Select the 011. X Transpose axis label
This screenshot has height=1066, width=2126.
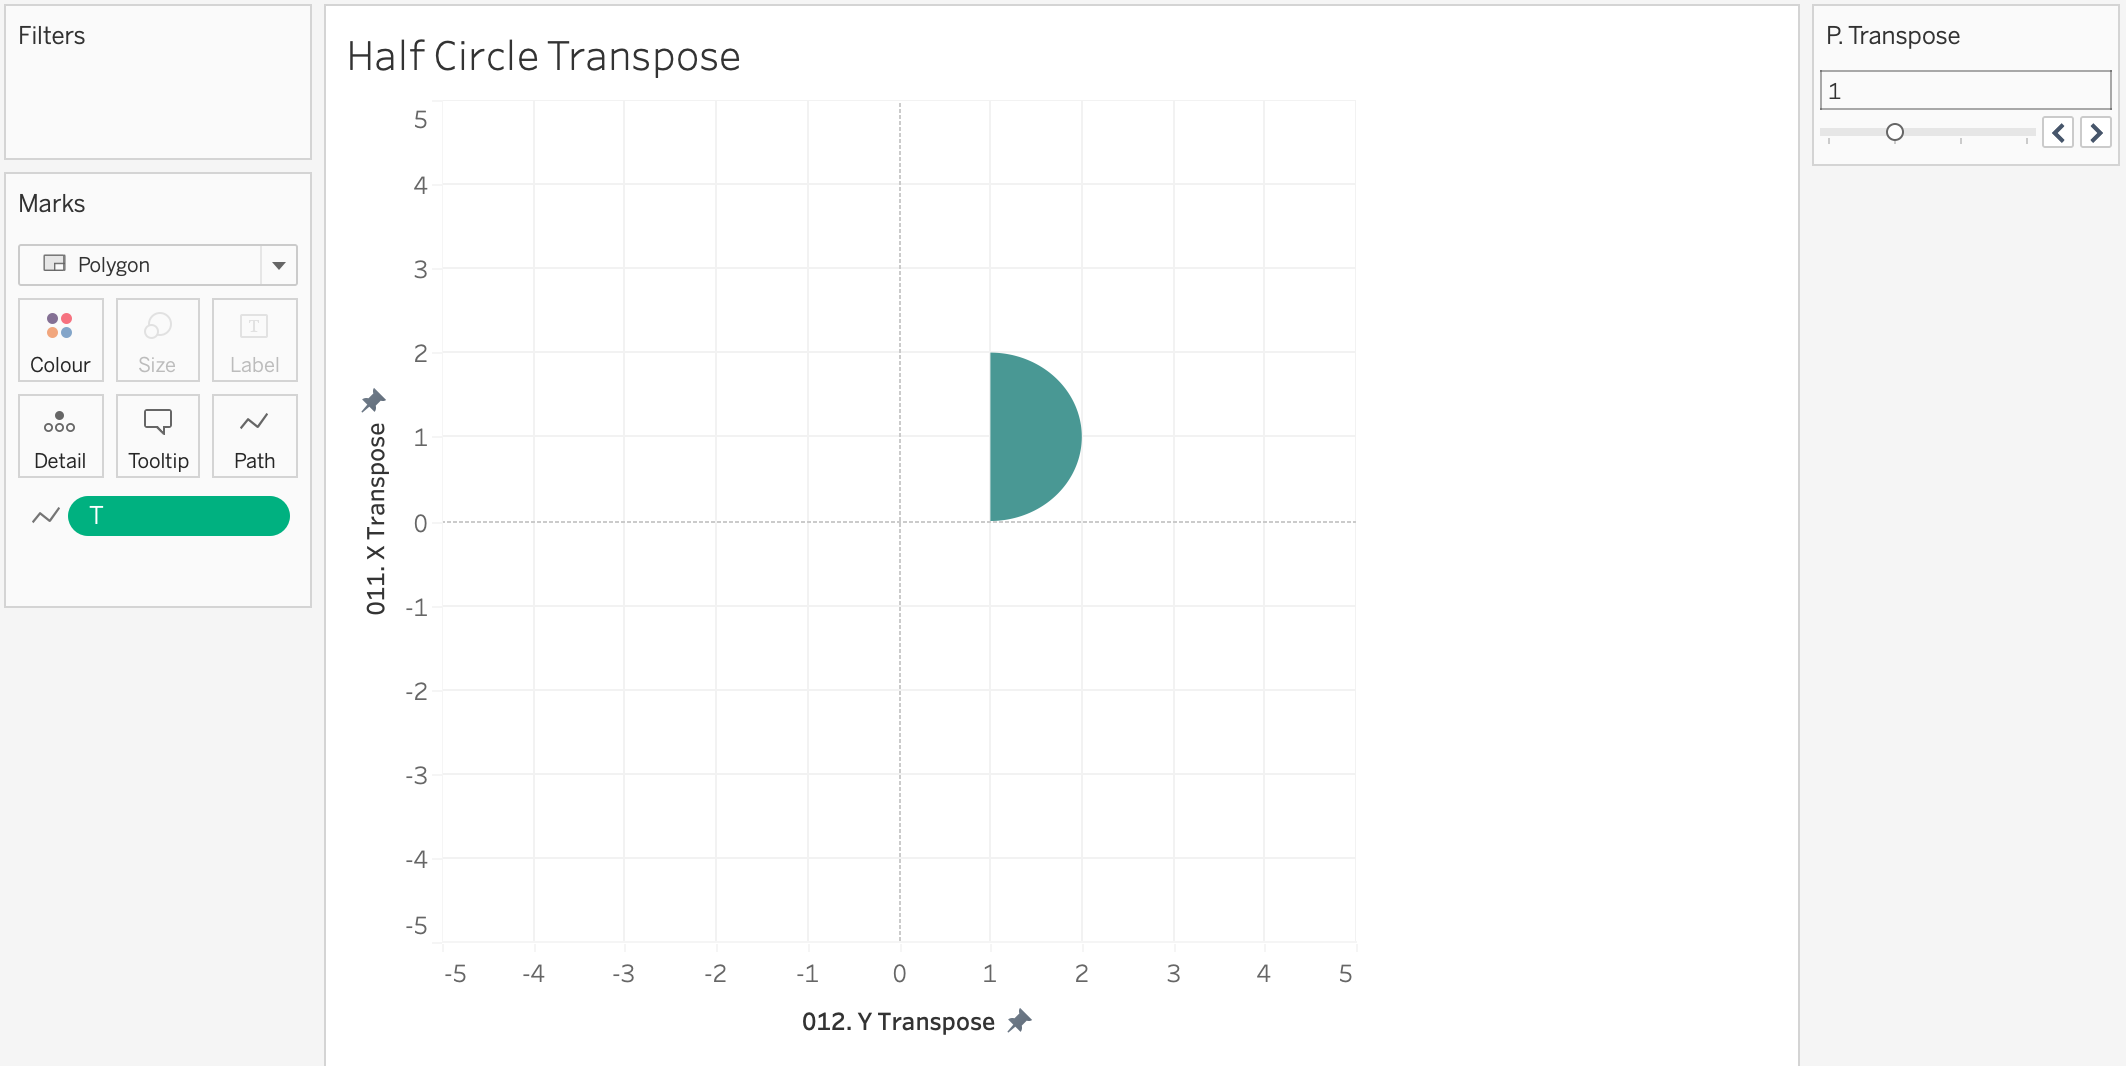[376, 518]
